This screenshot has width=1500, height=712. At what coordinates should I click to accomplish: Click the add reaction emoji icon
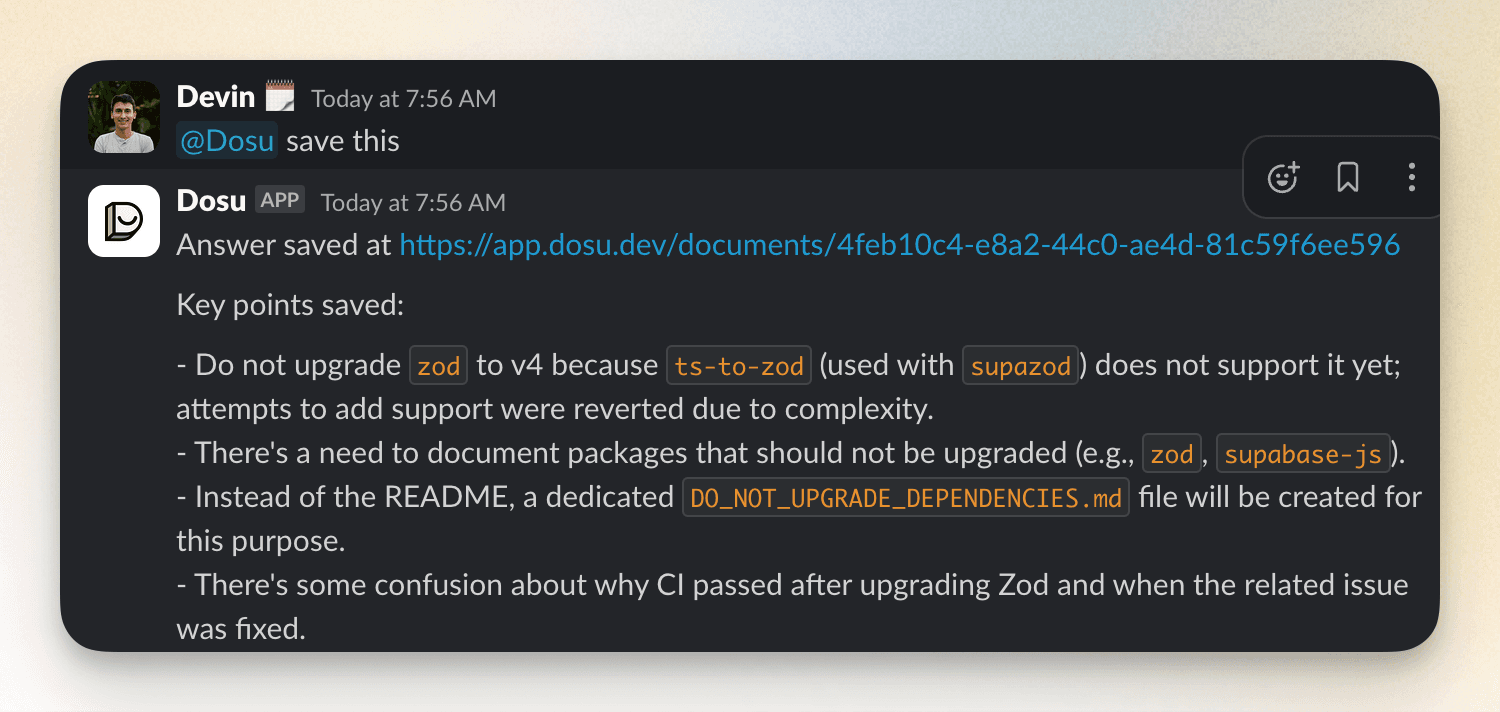tap(1282, 178)
